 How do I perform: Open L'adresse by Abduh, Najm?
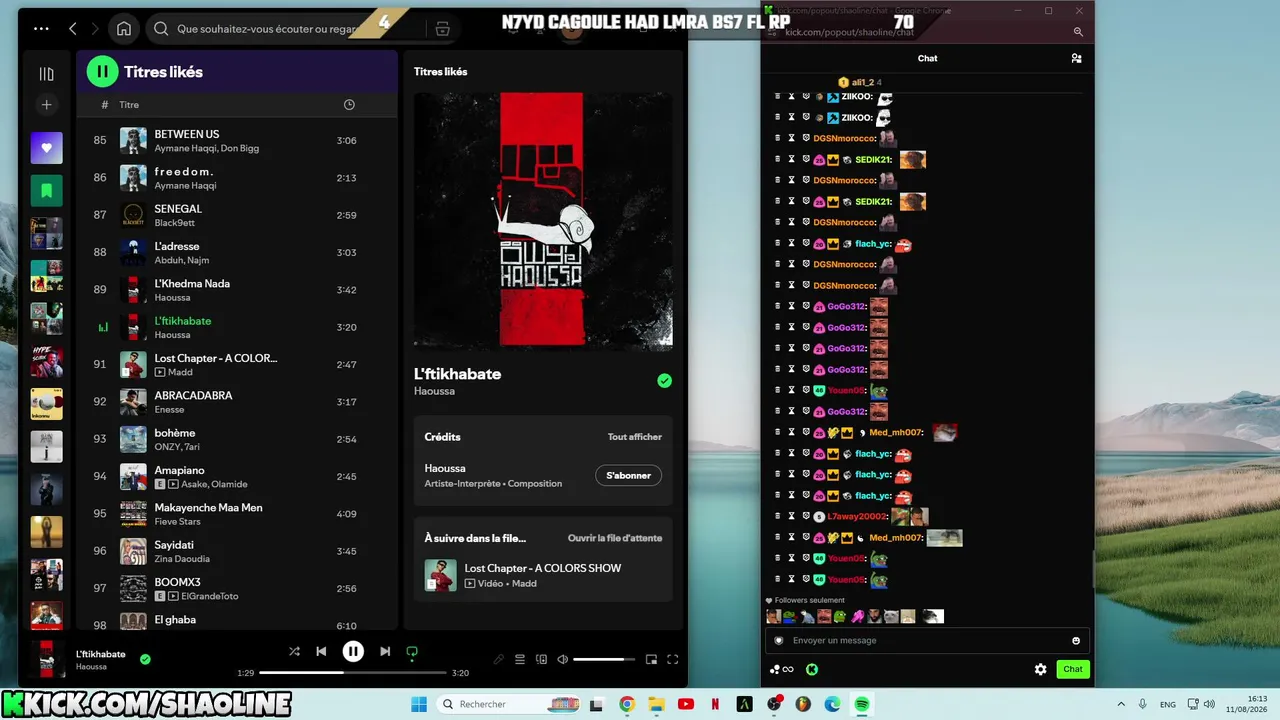coord(237,253)
